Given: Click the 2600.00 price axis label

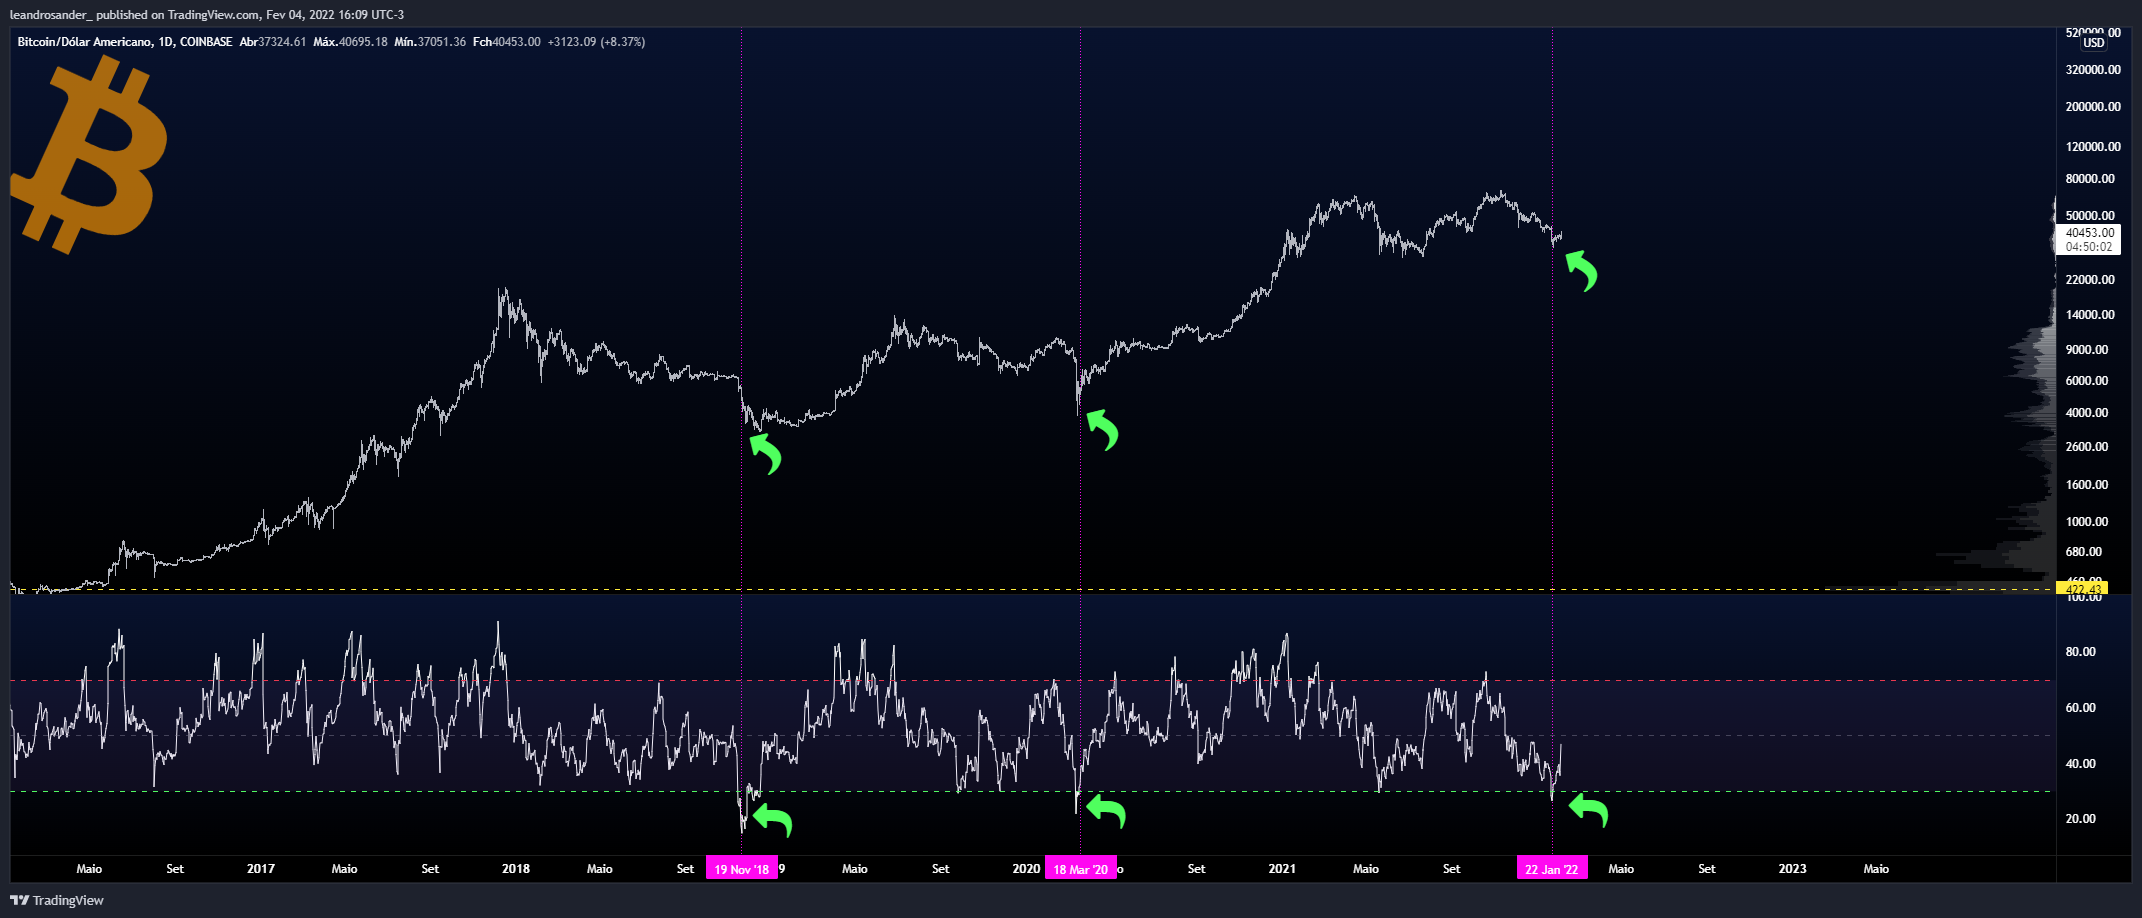Looking at the screenshot, I should pyautogui.click(x=2087, y=447).
